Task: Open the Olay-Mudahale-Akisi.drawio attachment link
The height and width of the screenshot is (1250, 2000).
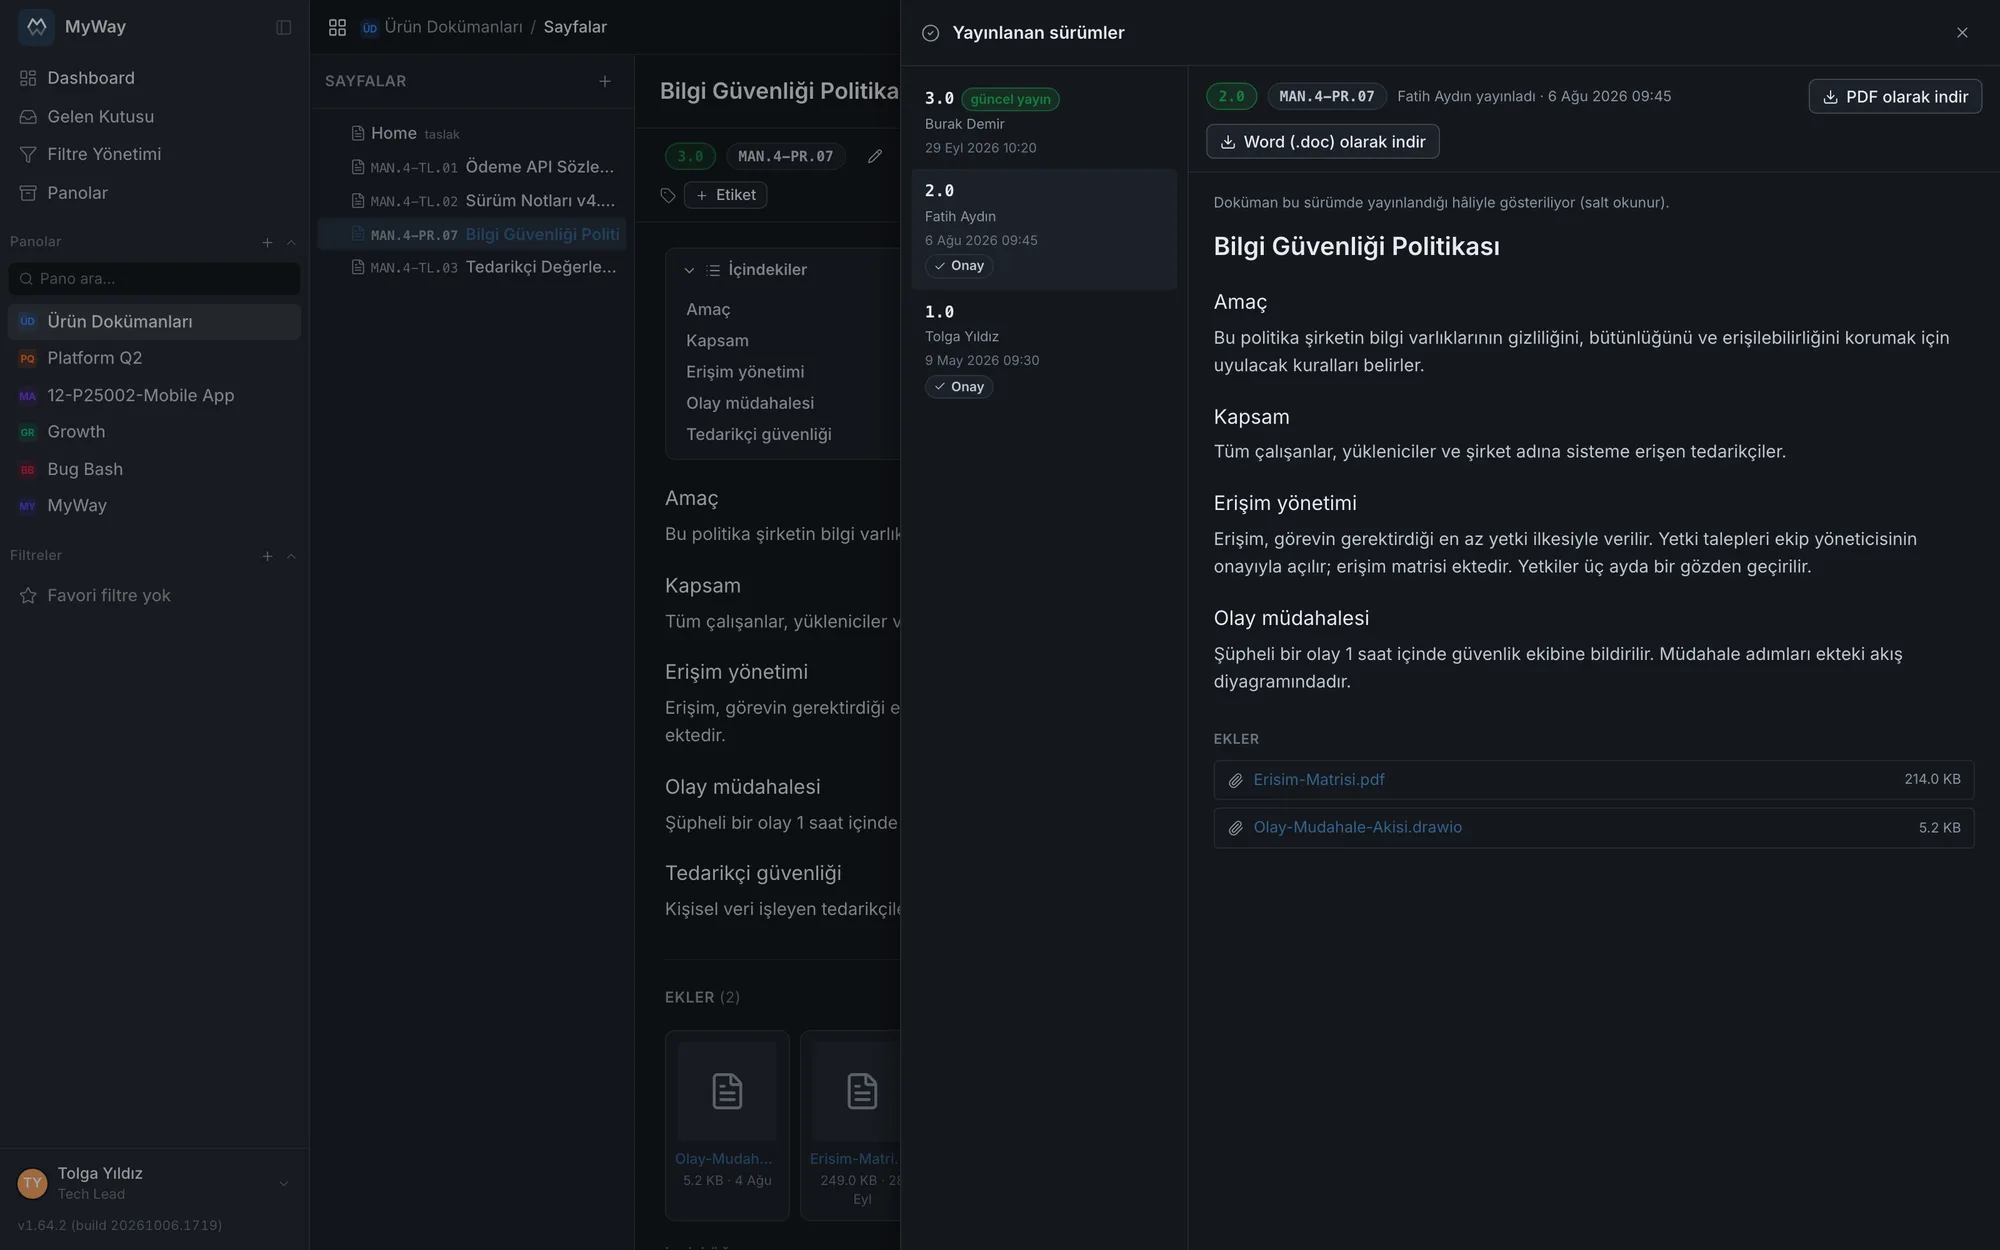Action: [1357, 828]
